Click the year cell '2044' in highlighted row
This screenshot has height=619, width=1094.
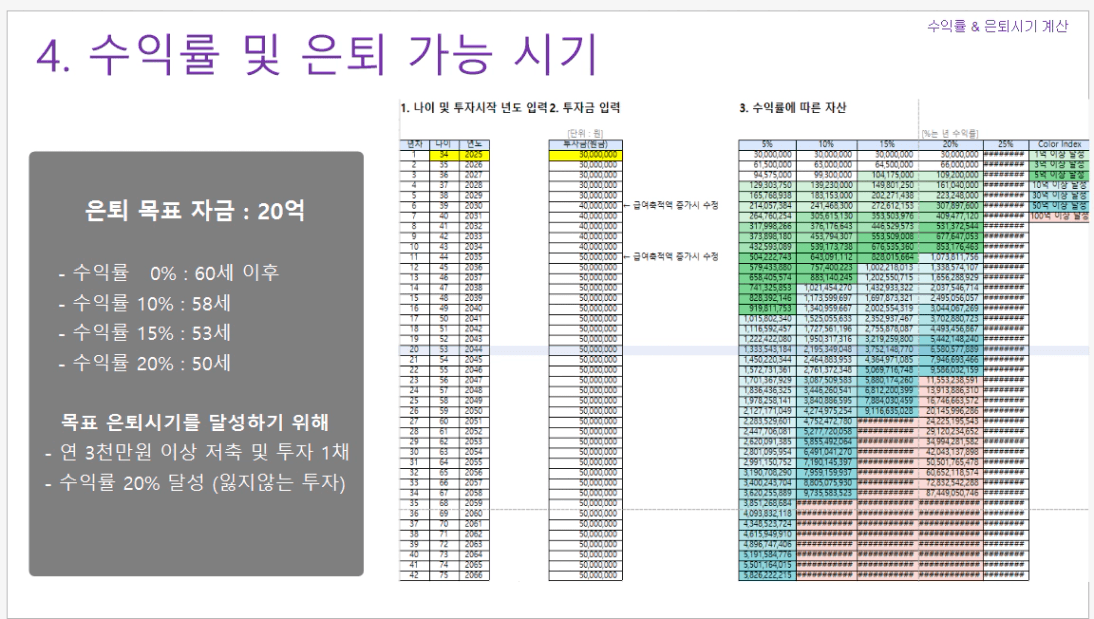[474, 349]
